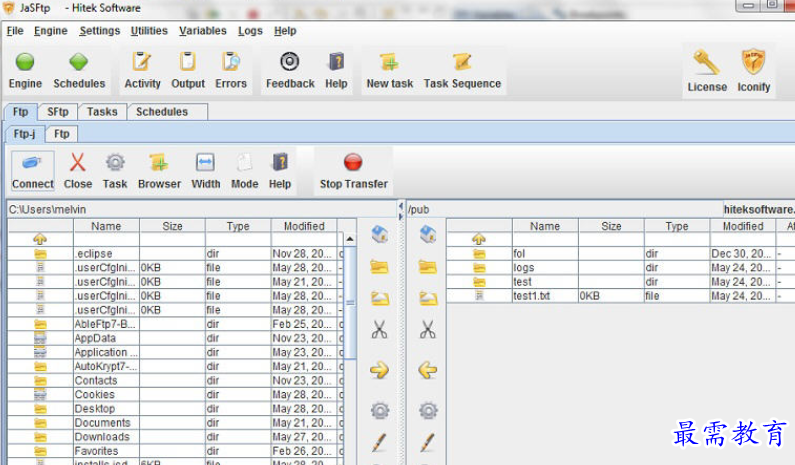Click the transfer Mode icon
This screenshot has width=795, height=465.
[244, 163]
